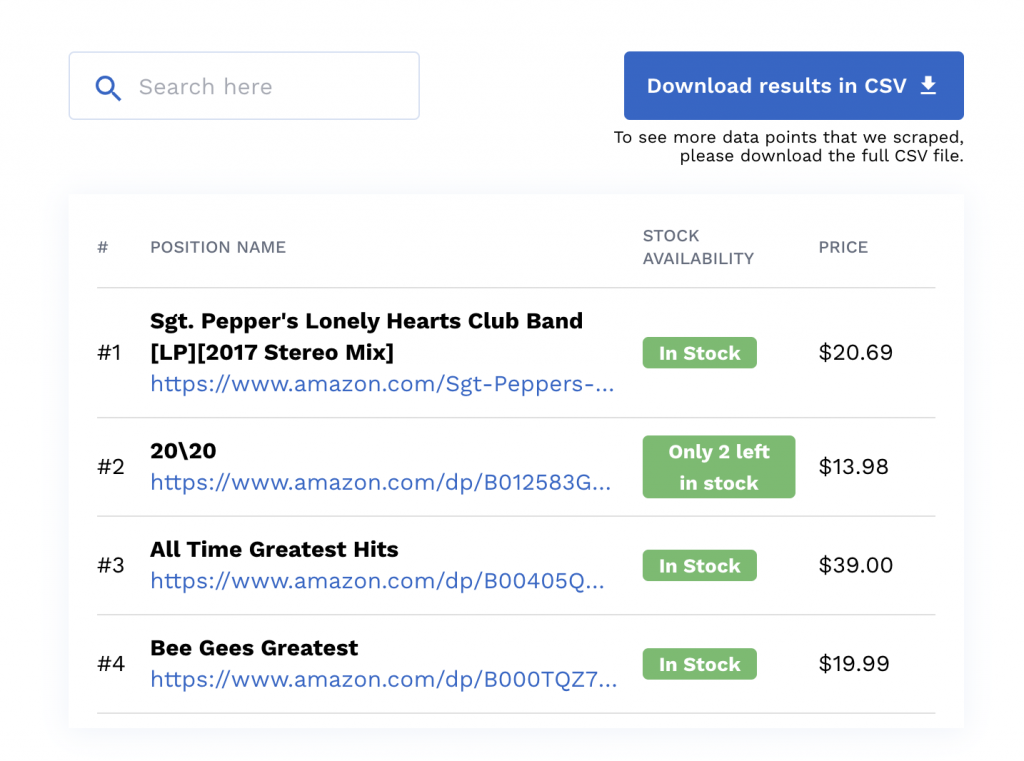The width and height of the screenshot is (1024, 761).
Task: Select the STOCK AVAILABILITY column header
Action: pyautogui.click(x=697, y=247)
